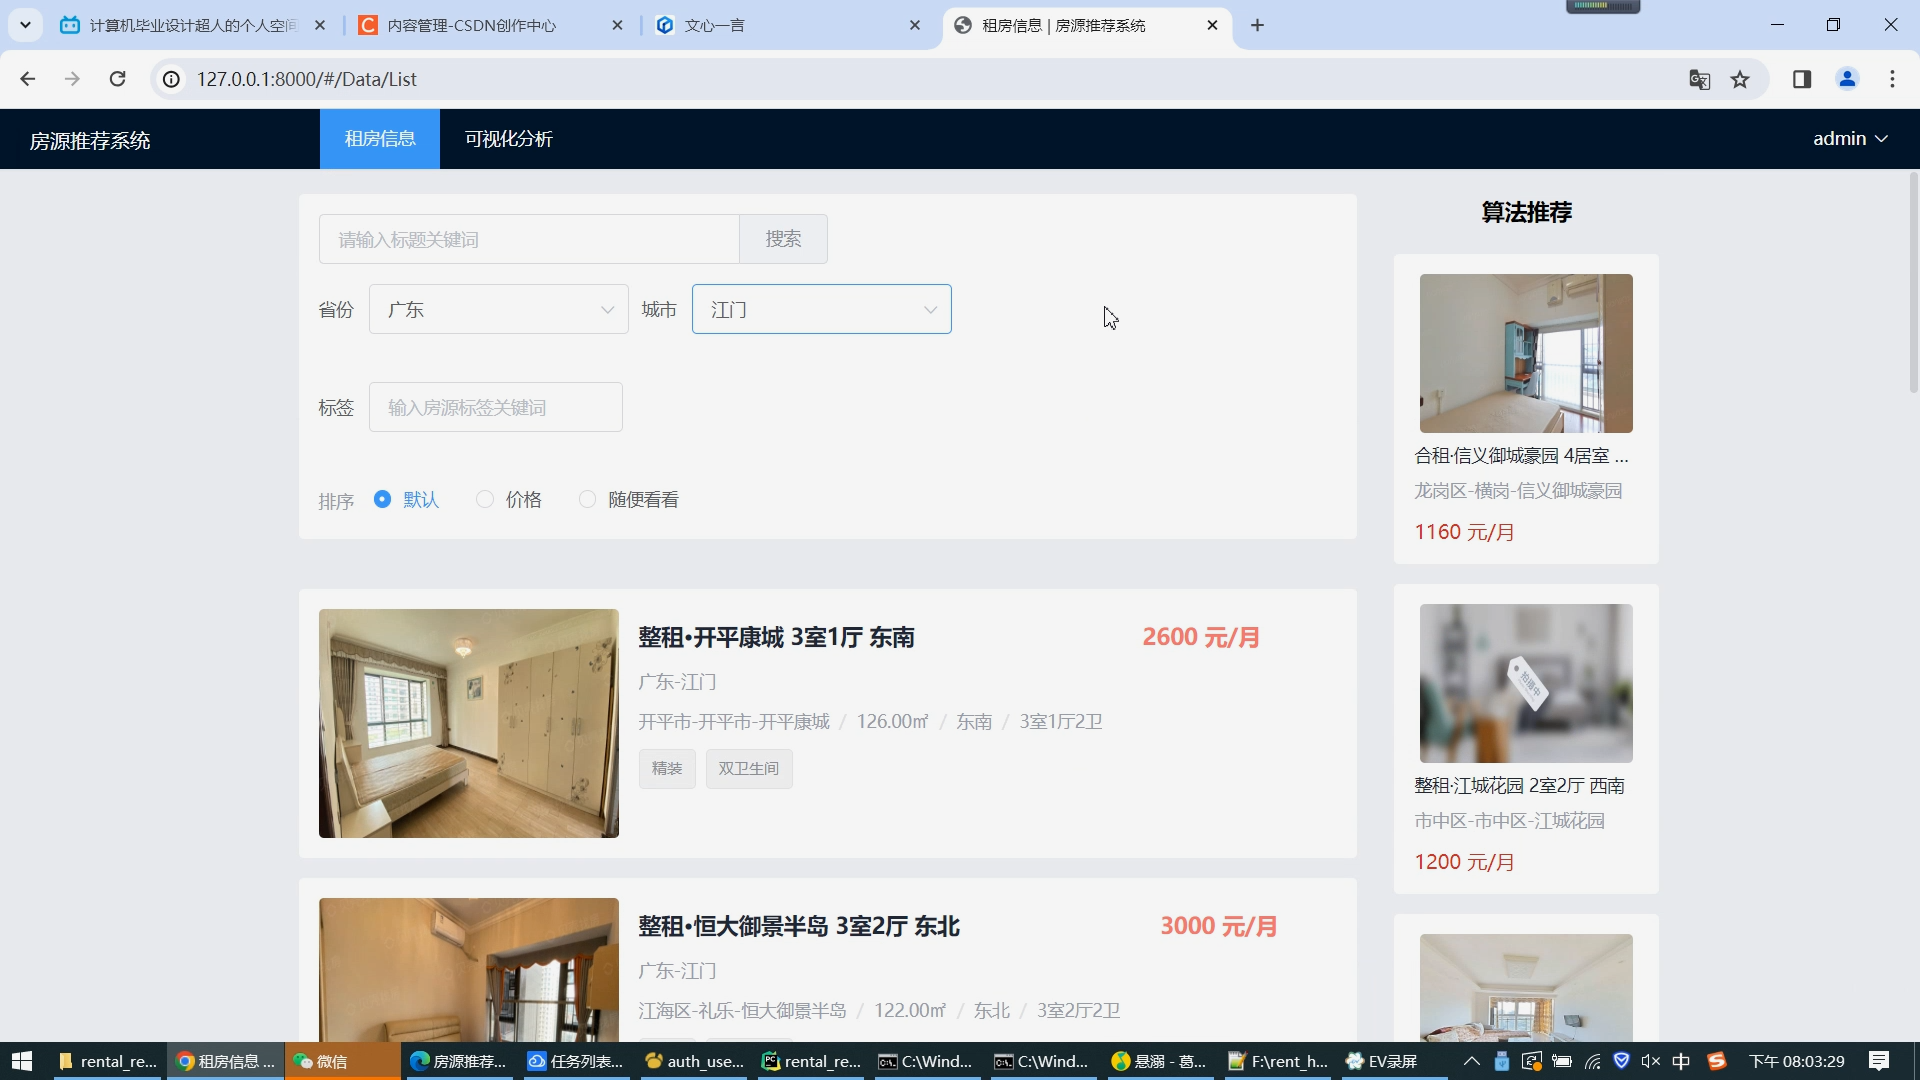1920x1080 pixels.
Task: Open auth_use... taskbar item
Action: pyautogui.click(x=694, y=1061)
